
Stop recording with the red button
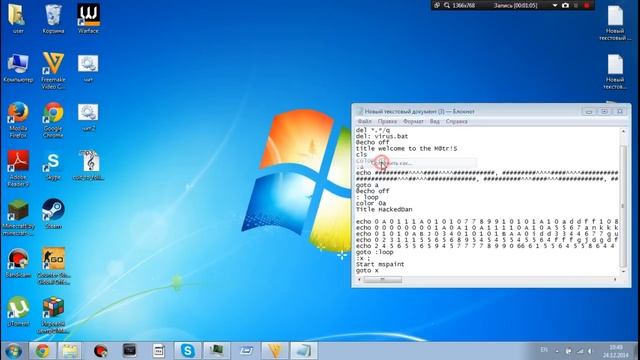(587, 5)
